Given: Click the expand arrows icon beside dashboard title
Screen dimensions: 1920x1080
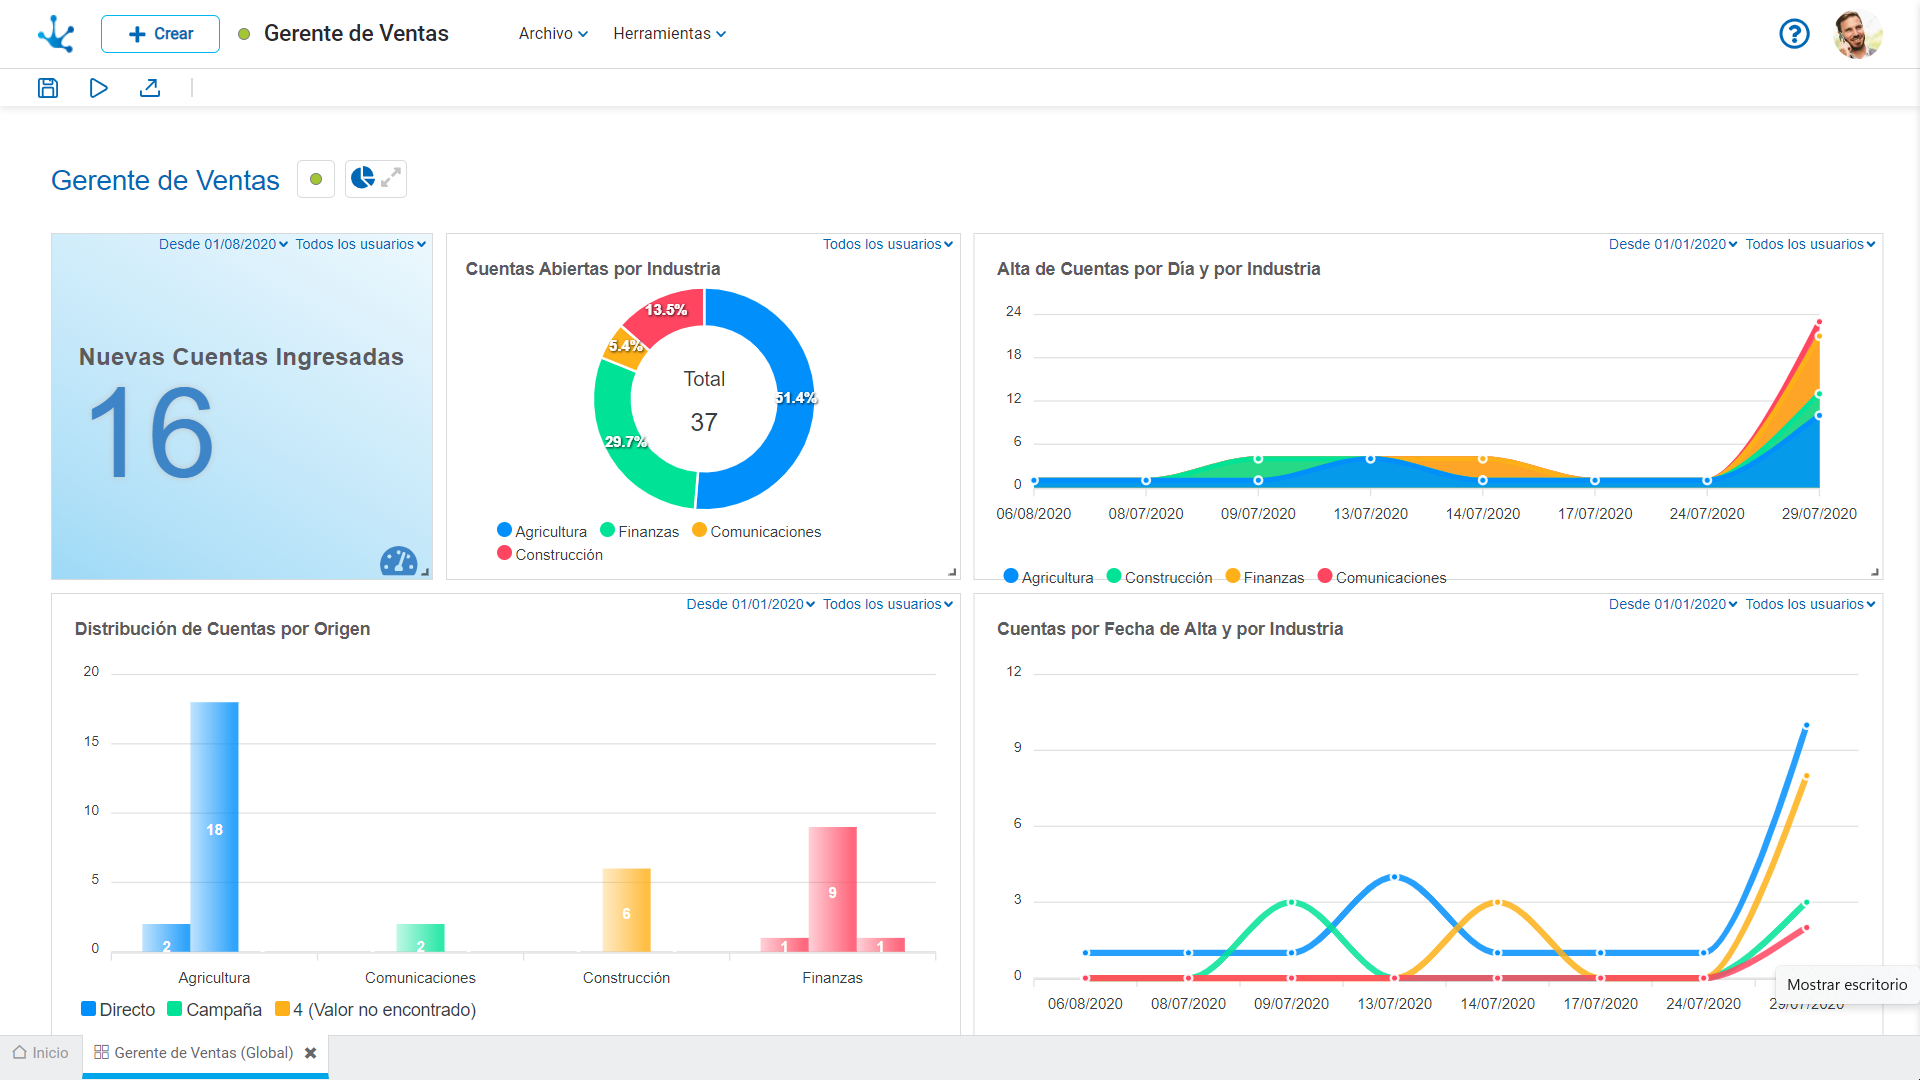Looking at the screenshot, I should click(x=391, y=178).
